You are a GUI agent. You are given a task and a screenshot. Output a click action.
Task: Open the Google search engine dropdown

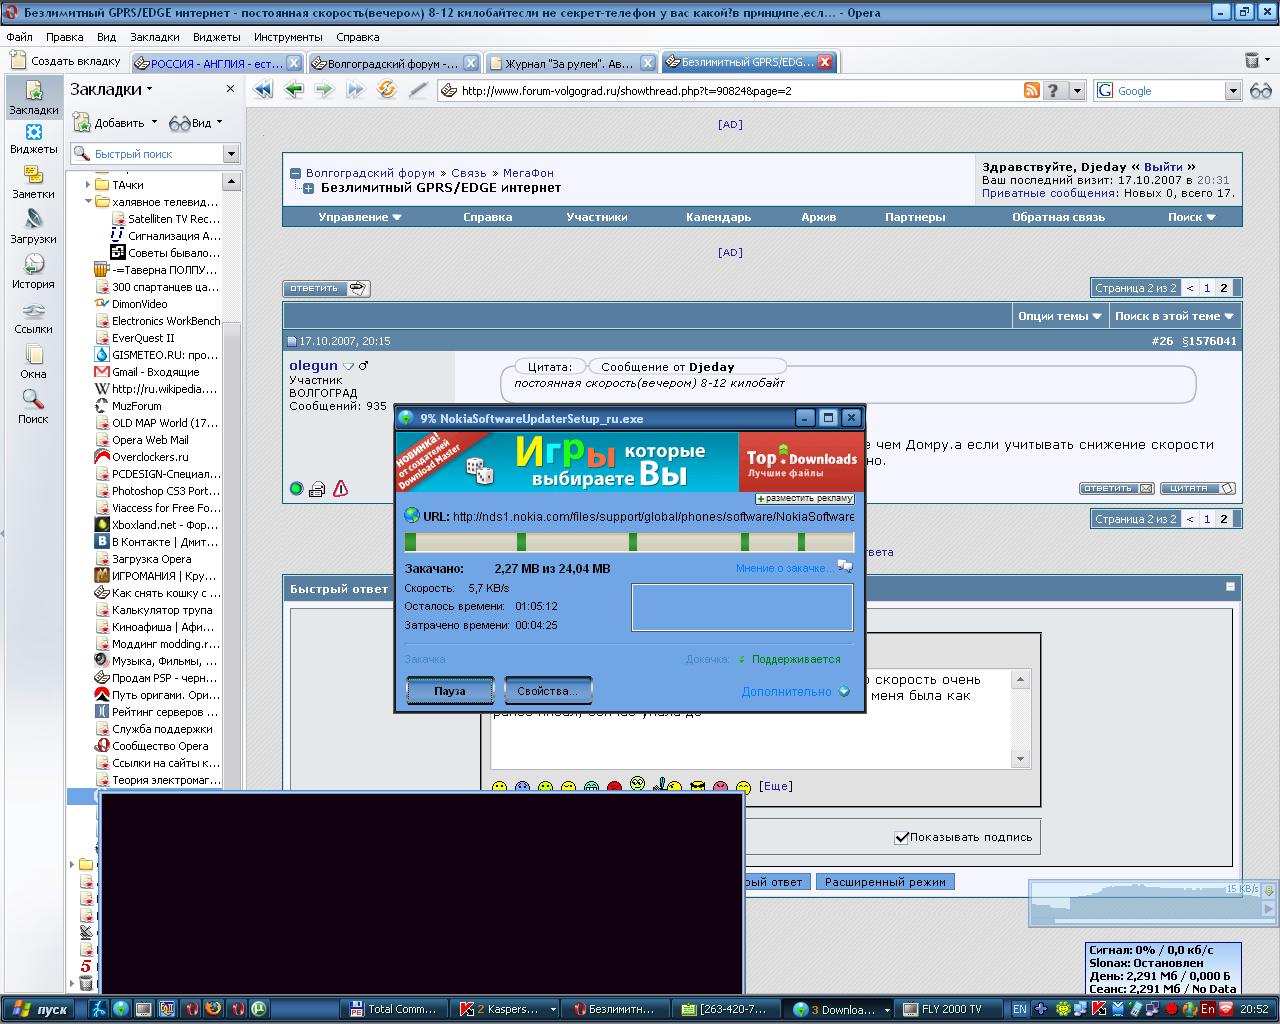[x=1232, y=91]
